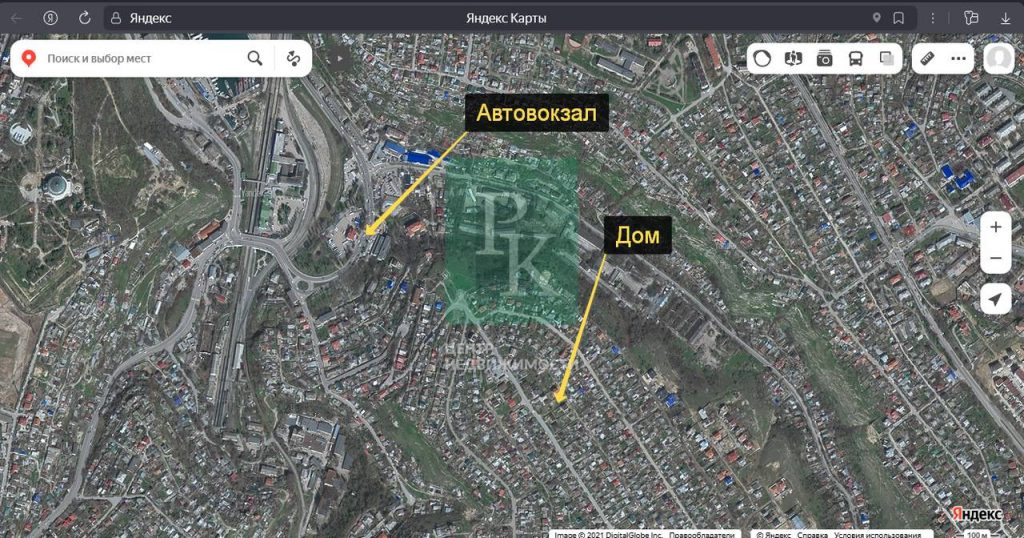Toggle the traffic layer circle icon

coord(763,59)
